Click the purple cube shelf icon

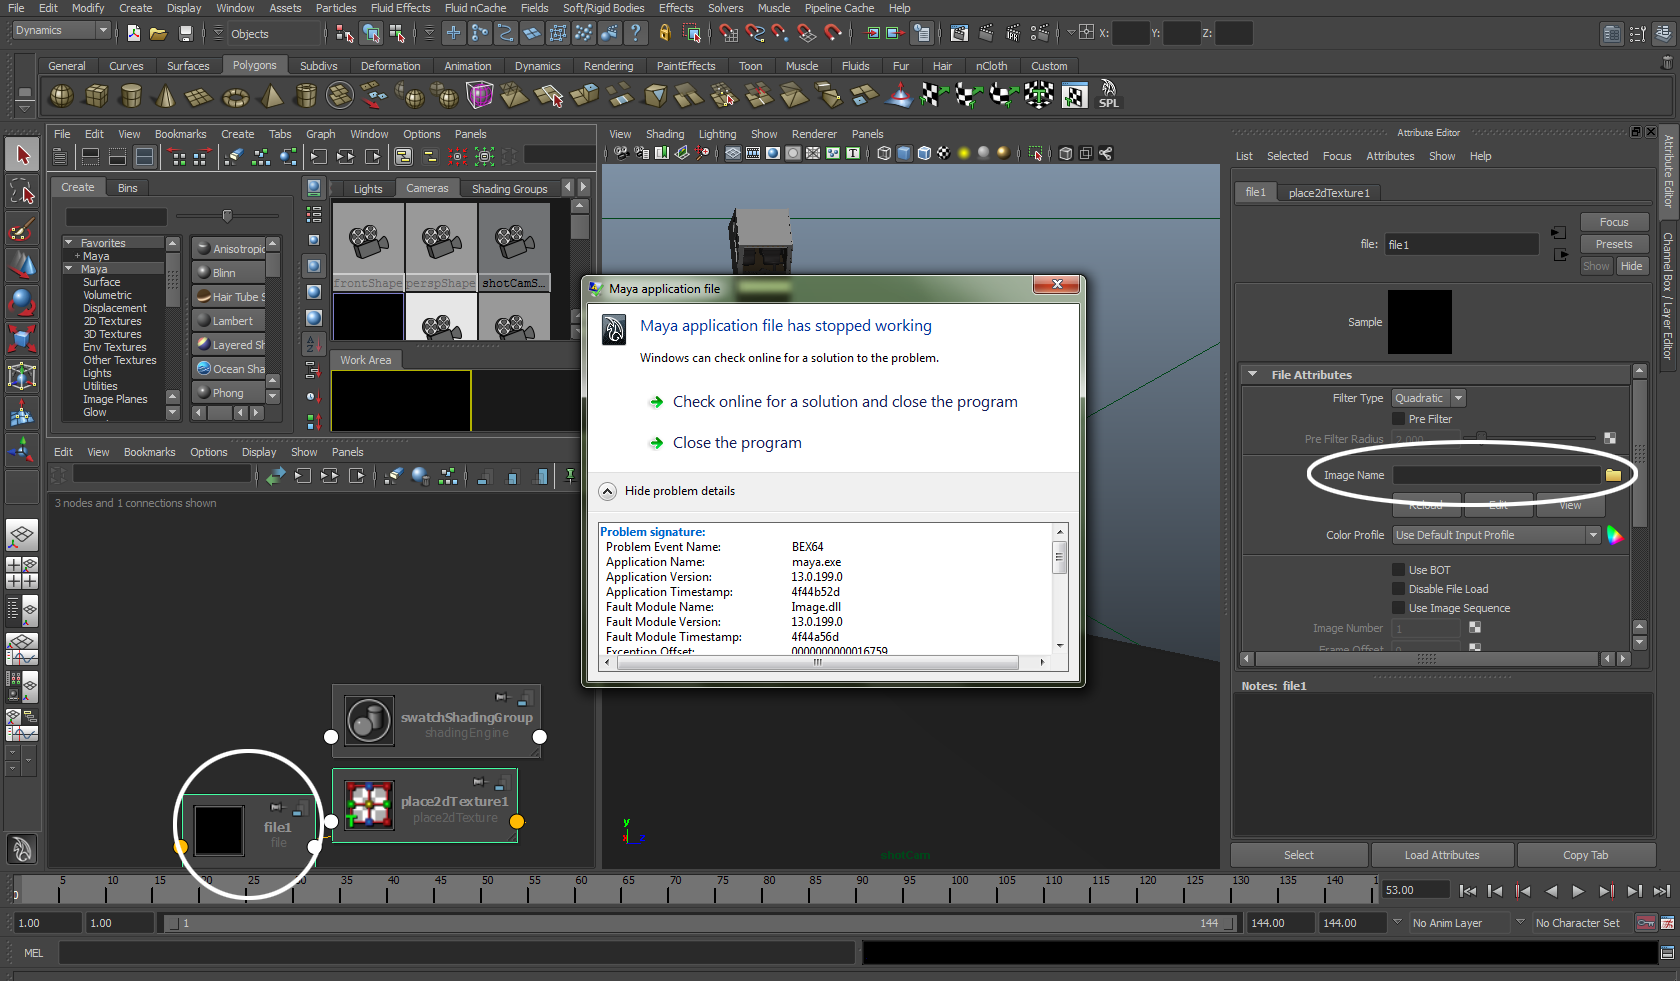pyautogui.click(x=480, y=96)
